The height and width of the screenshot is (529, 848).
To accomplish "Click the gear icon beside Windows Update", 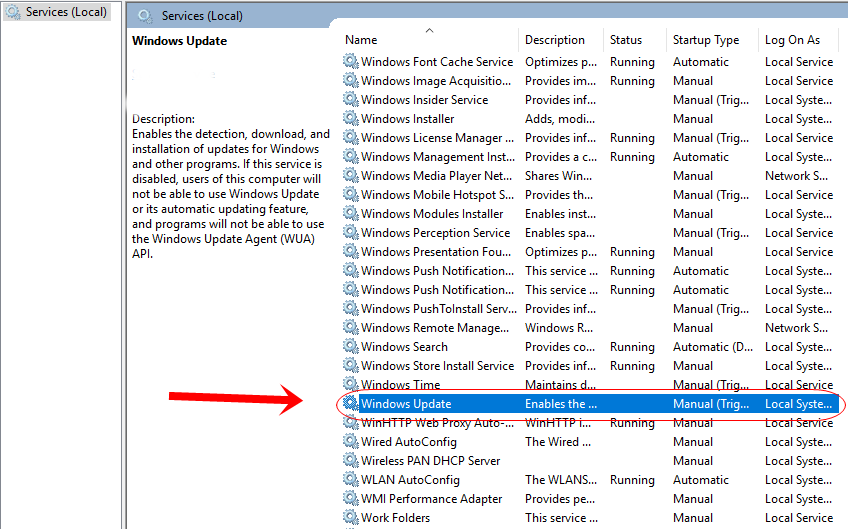I will click(x=350, y=403).
